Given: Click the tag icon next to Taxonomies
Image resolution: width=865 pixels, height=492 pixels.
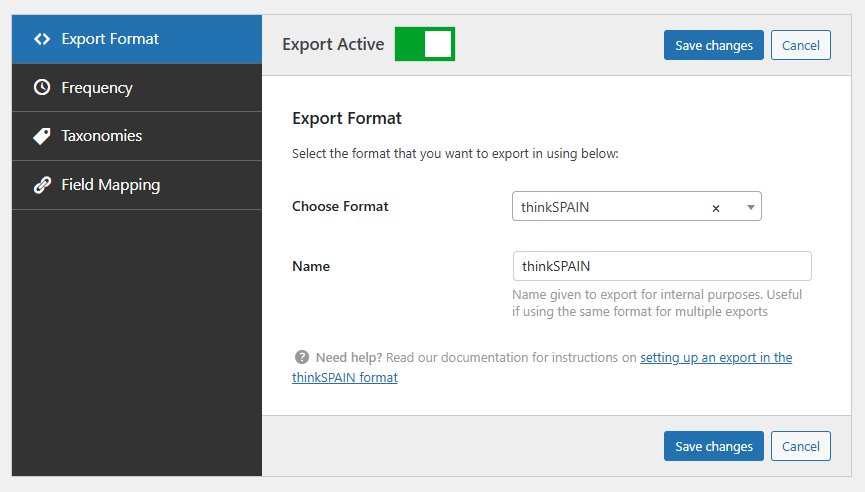Looking at the screenshot, I should [x=41, y=136].
